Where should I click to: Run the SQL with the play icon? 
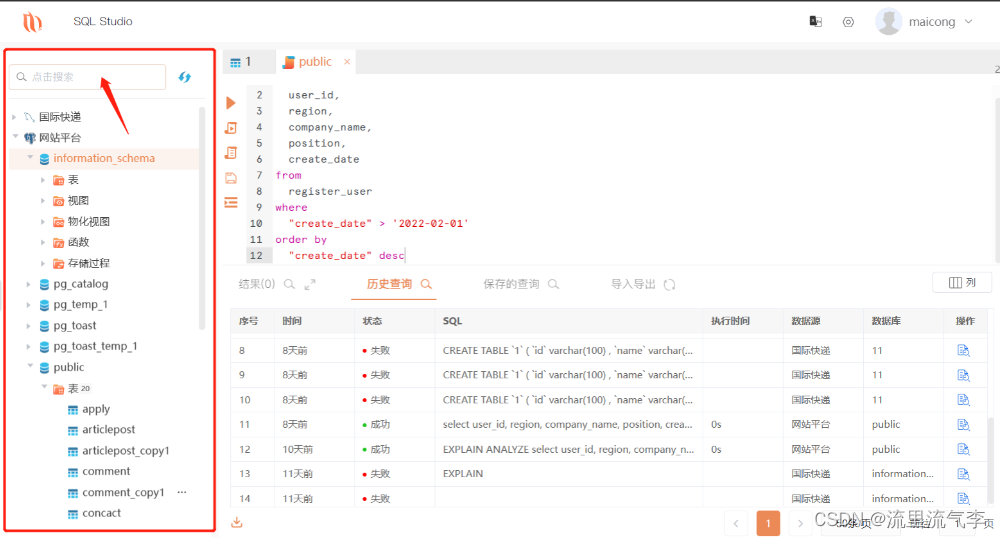pos(231,103)
